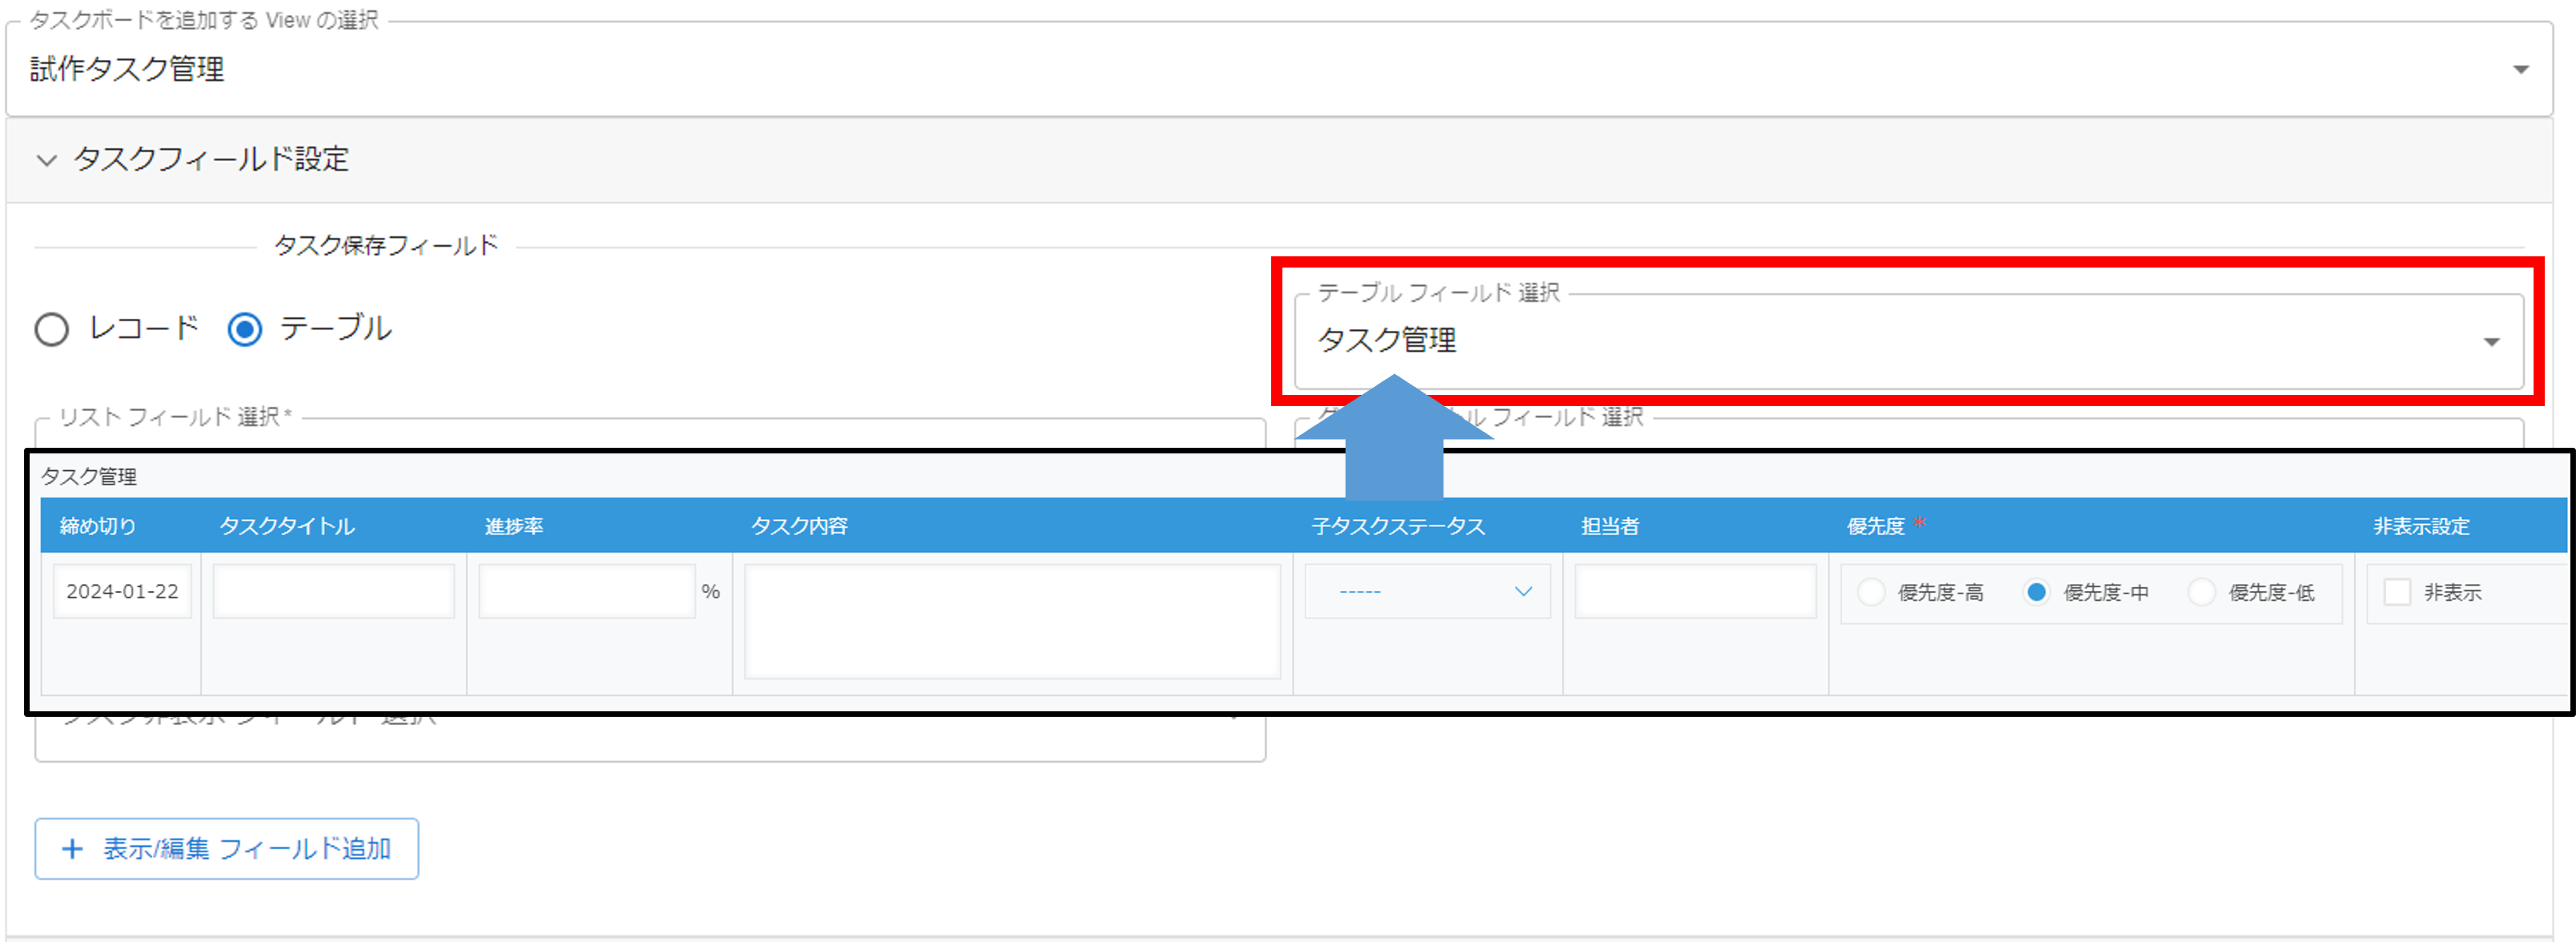This screenshot has height=942, width=2576.
Task: Select the テーブル radio button
Action: click(245, 329)
